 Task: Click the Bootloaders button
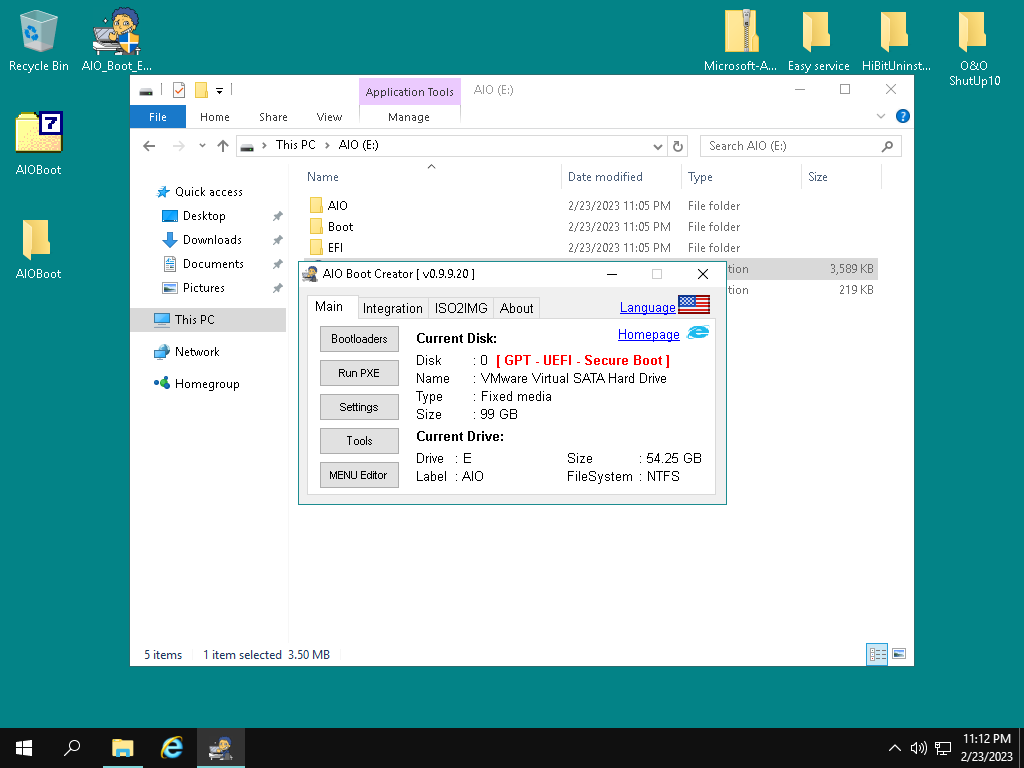(x=359, y=339)
